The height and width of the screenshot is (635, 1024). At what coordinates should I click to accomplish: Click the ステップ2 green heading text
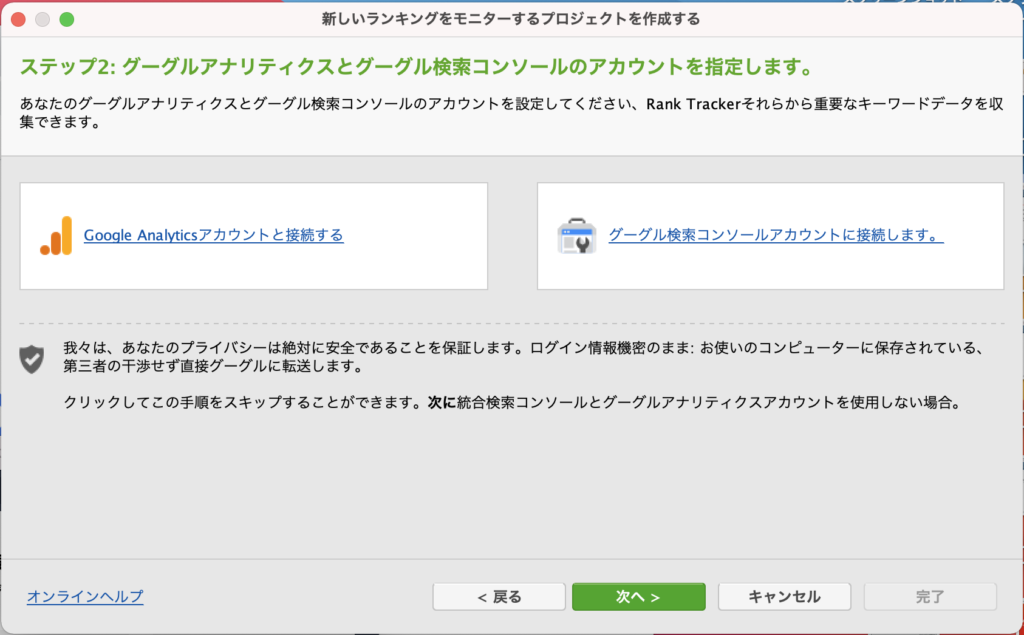417,67
